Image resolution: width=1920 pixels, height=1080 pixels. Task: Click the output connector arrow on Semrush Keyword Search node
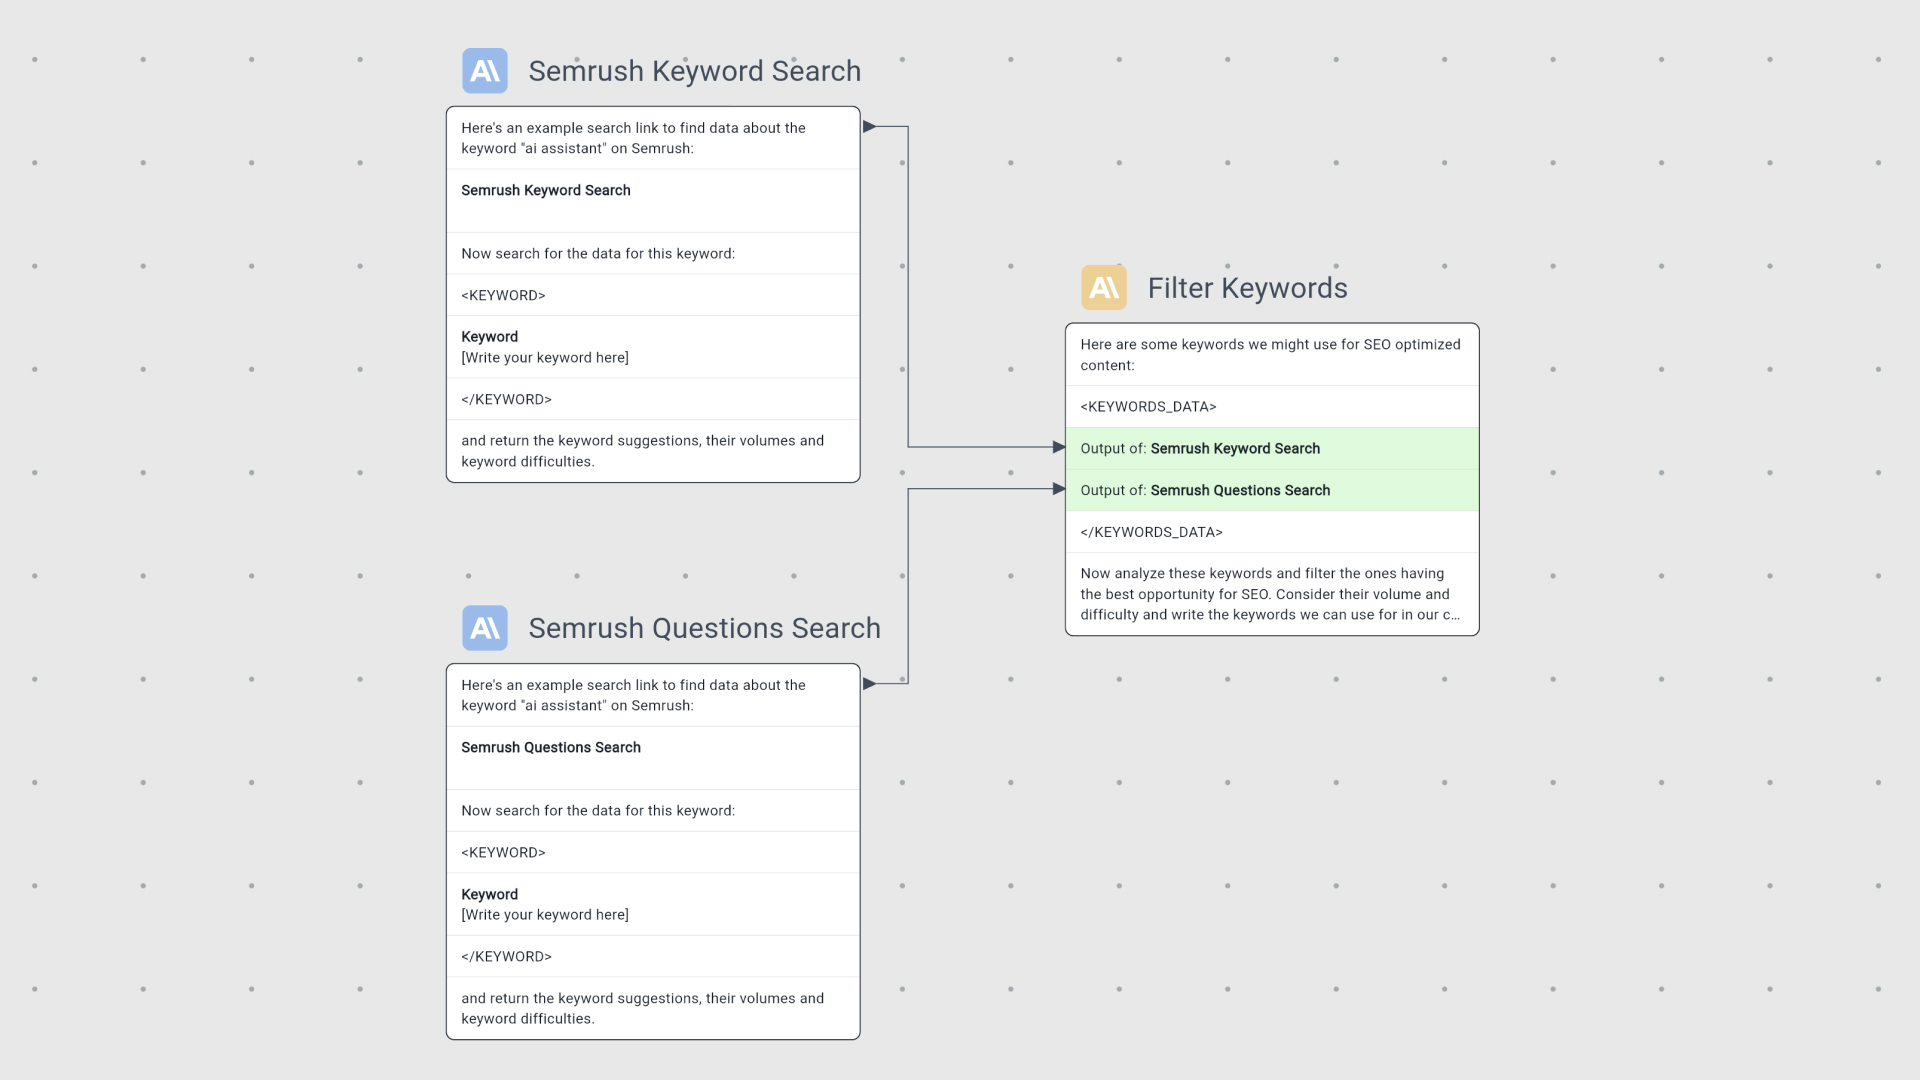coord(869,126)
